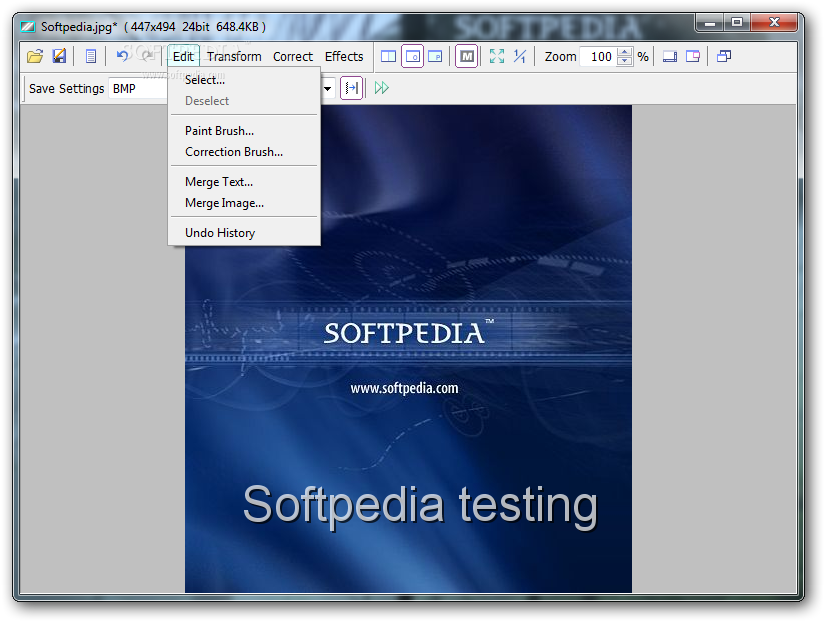Click the Zoom value field showing 100
825x622 pixels.
coord(599,56)
